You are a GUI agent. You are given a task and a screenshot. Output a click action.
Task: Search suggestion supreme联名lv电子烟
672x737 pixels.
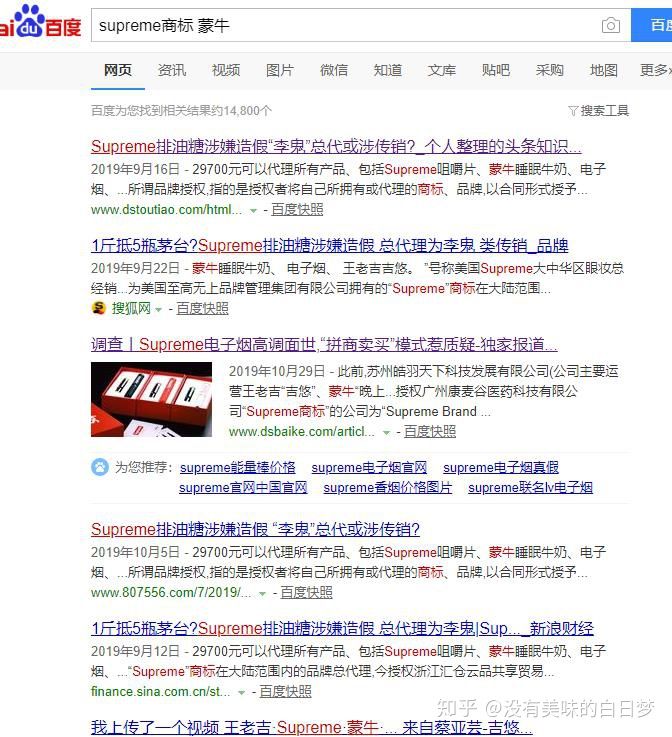[531, 488]
